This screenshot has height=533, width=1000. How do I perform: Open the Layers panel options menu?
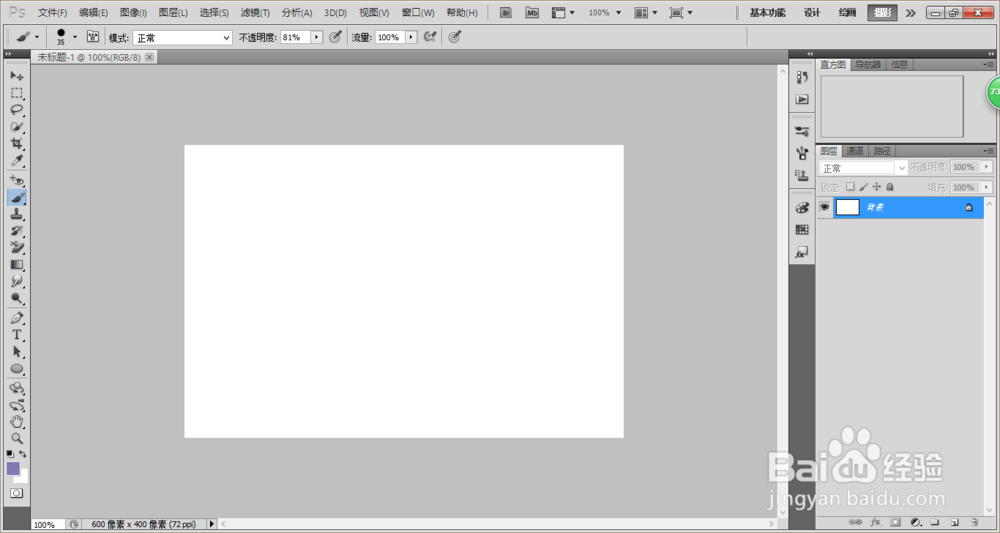pos(989,151)
